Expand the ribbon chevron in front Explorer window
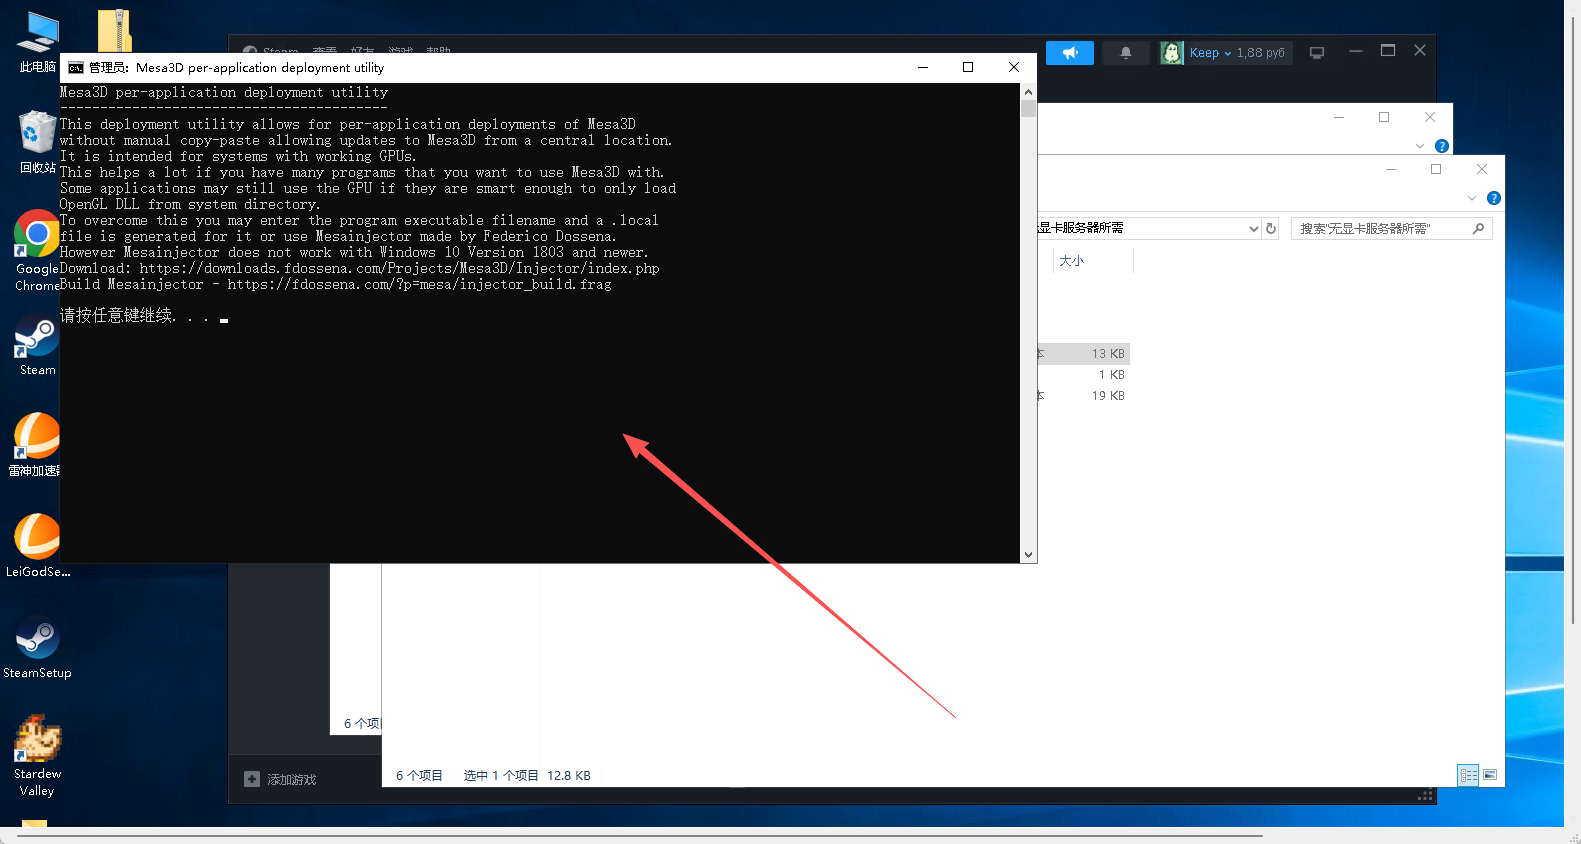1581x844 pixels. coord(1471,198)
